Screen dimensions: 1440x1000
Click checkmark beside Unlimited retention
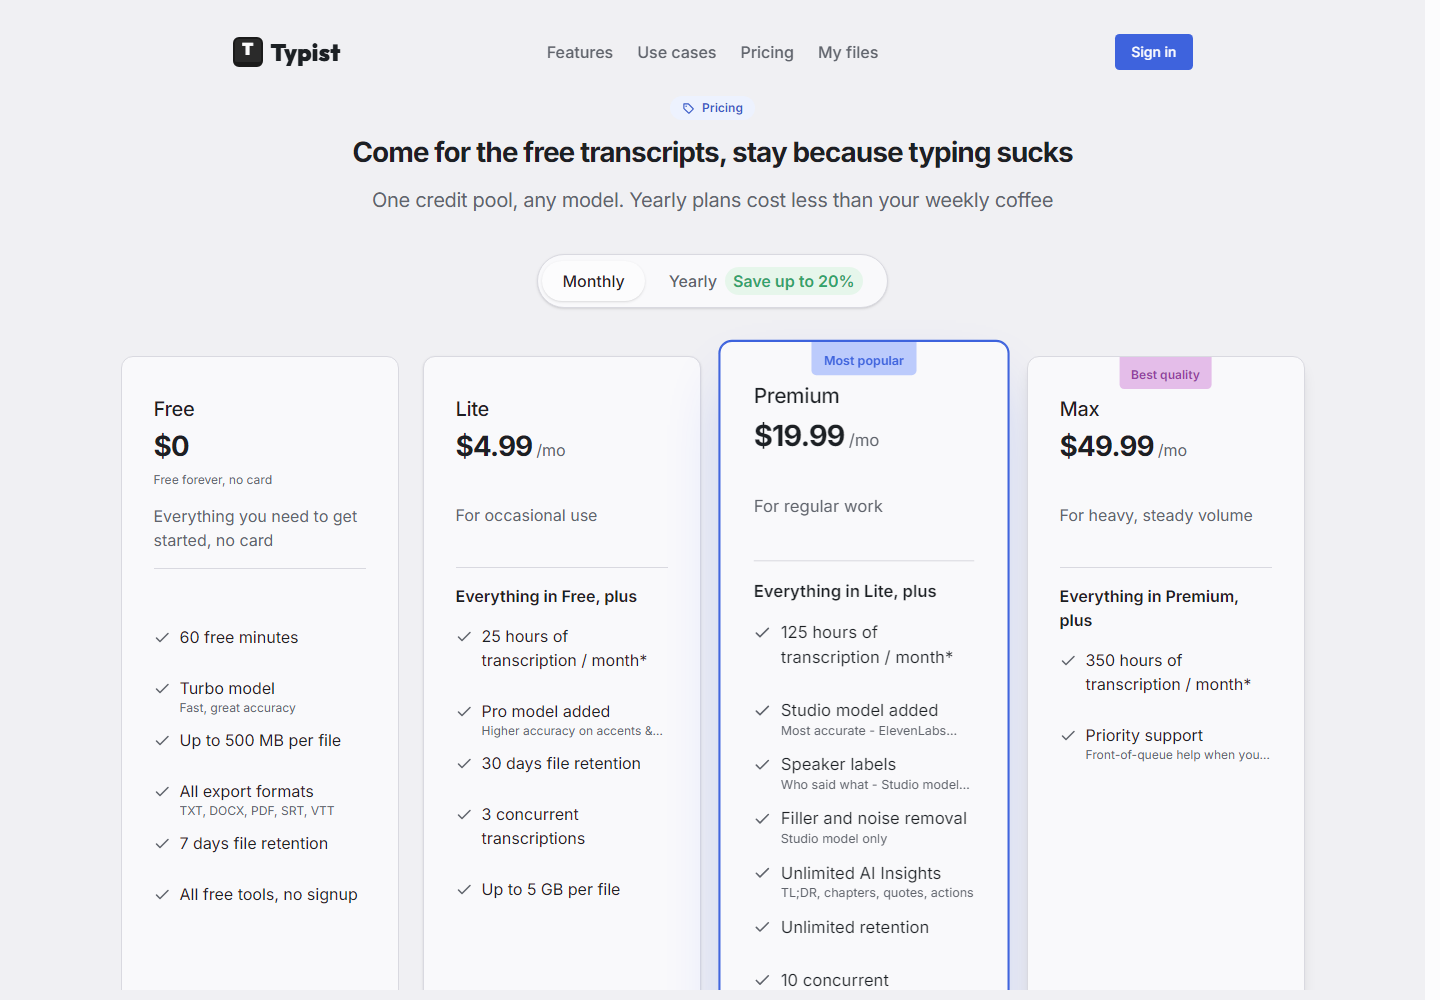(x=762, y=927)
